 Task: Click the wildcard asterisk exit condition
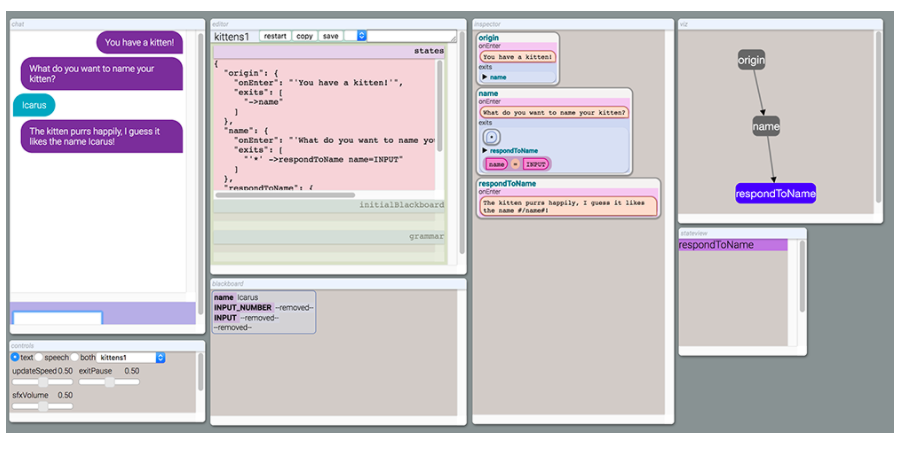tap(491, 137)
